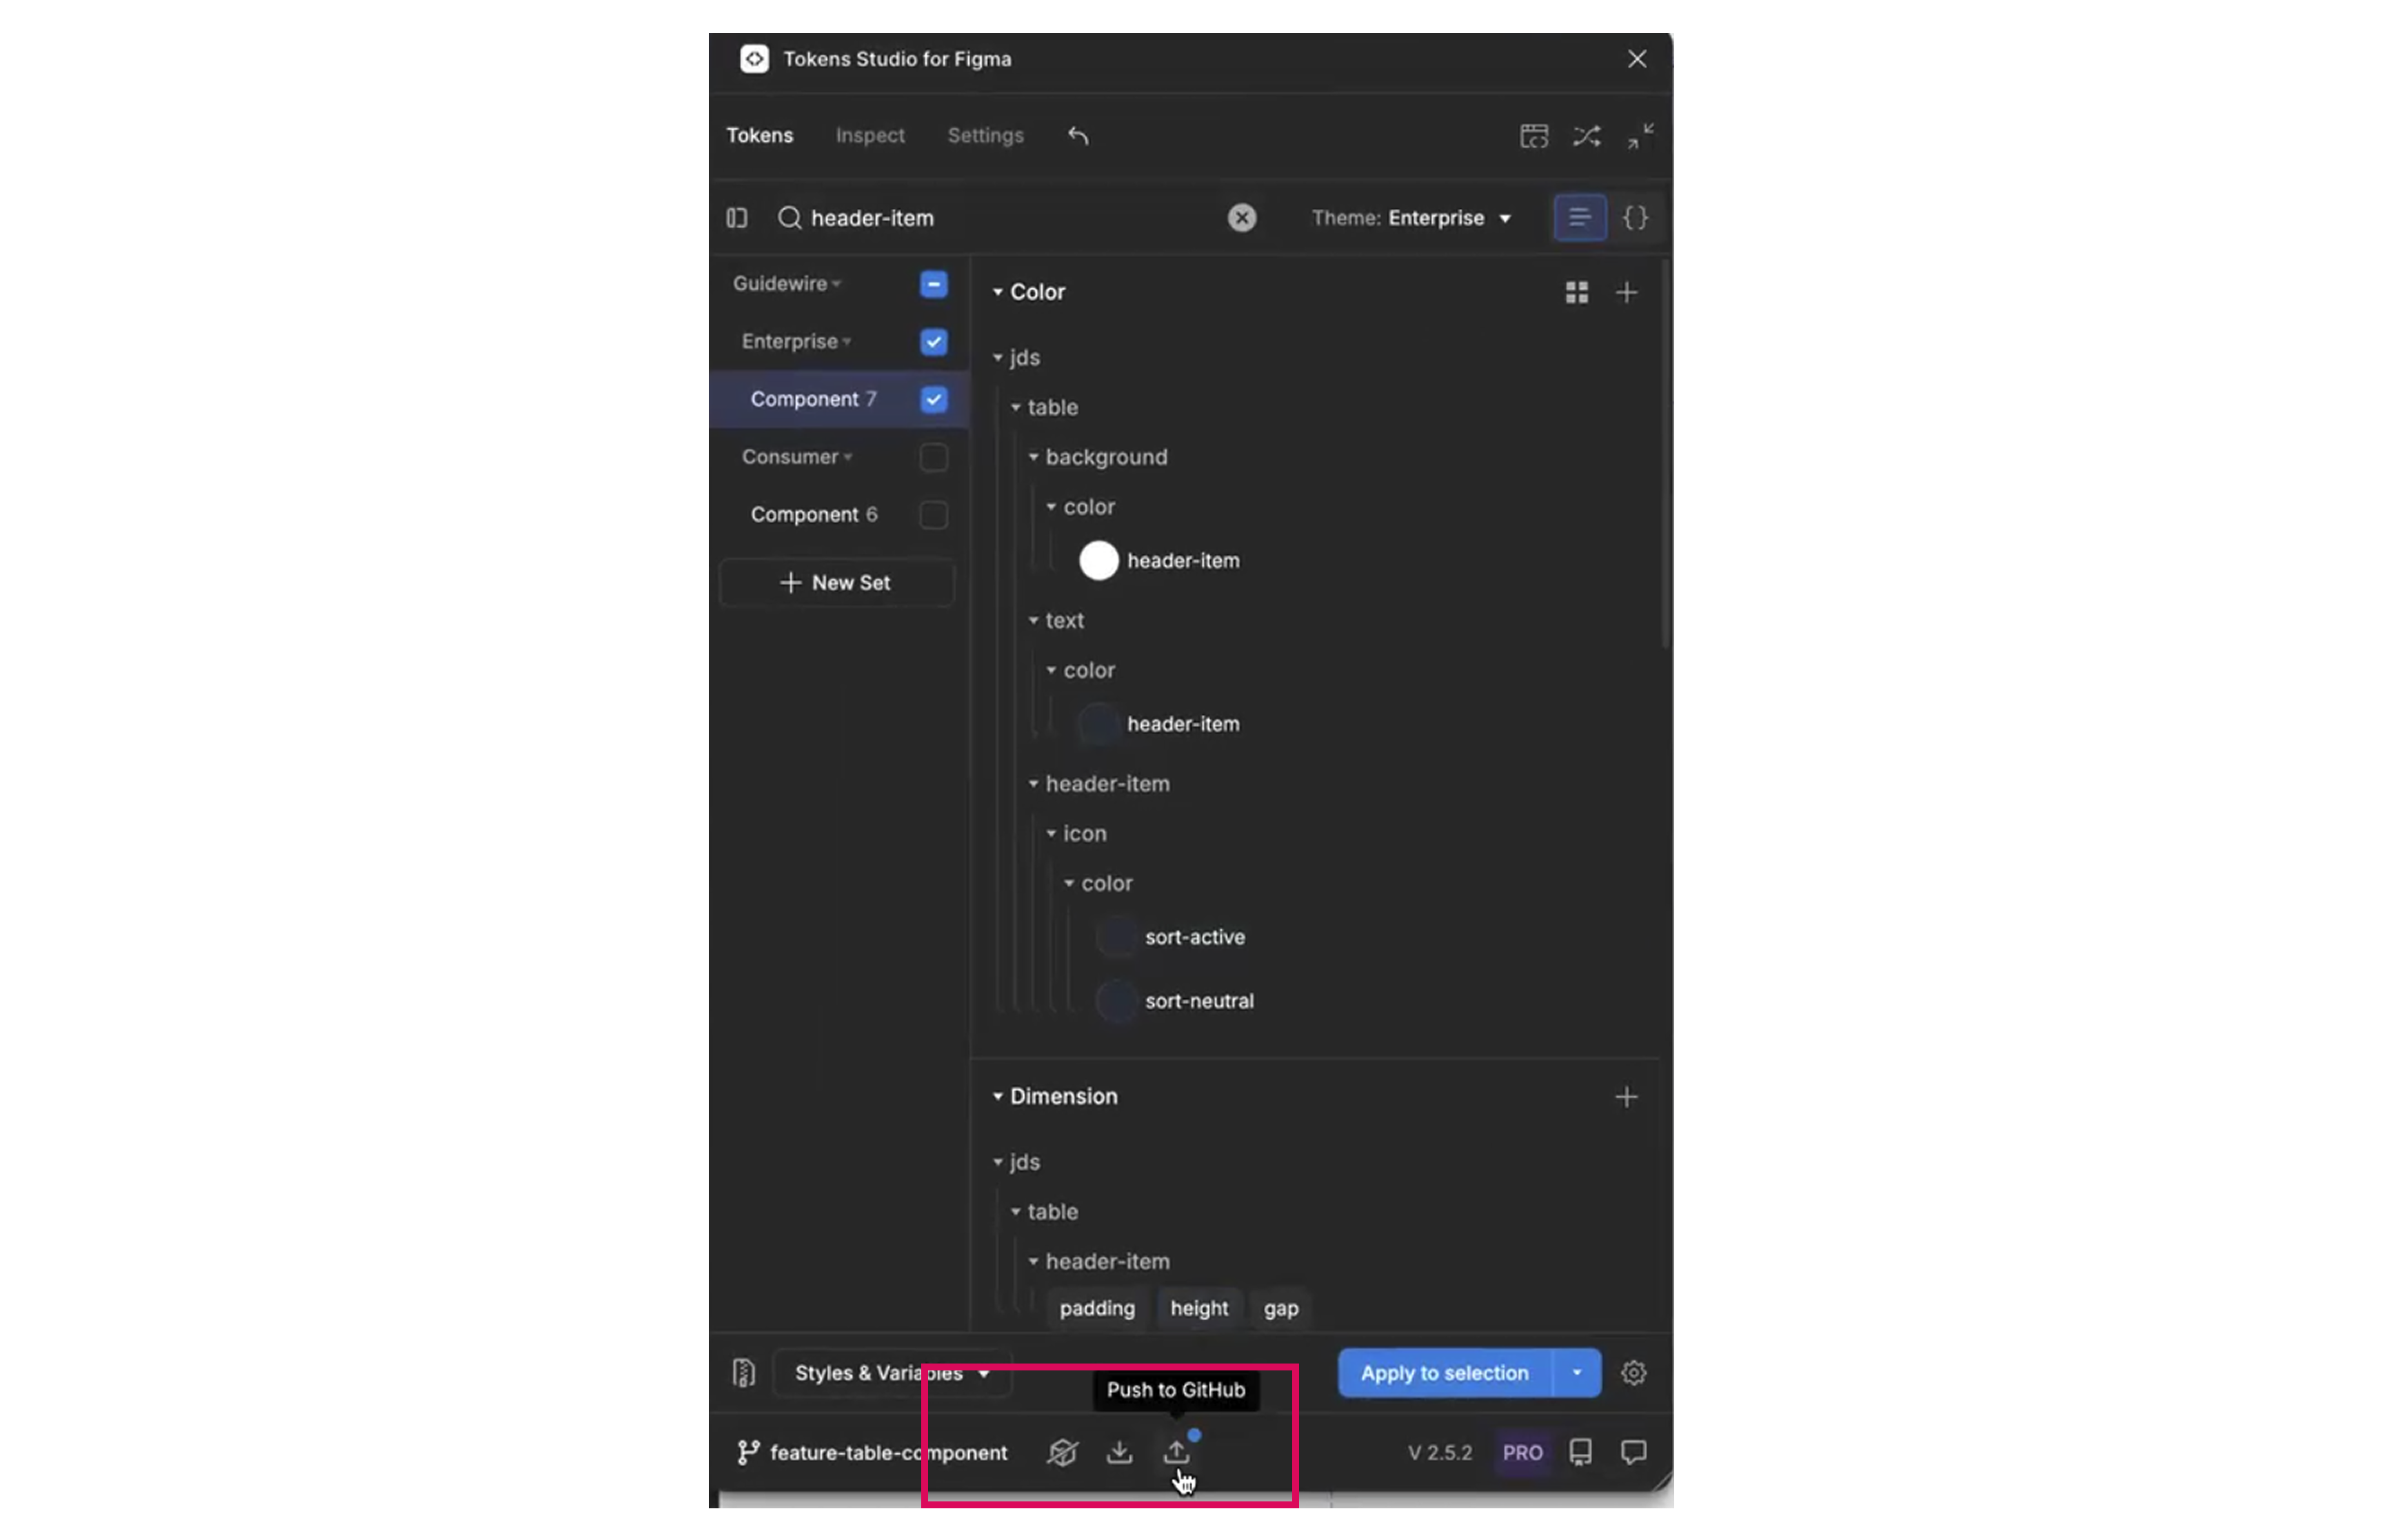Switch to the Tokens tab
2383x1540 pixels.
coord(759,136)
